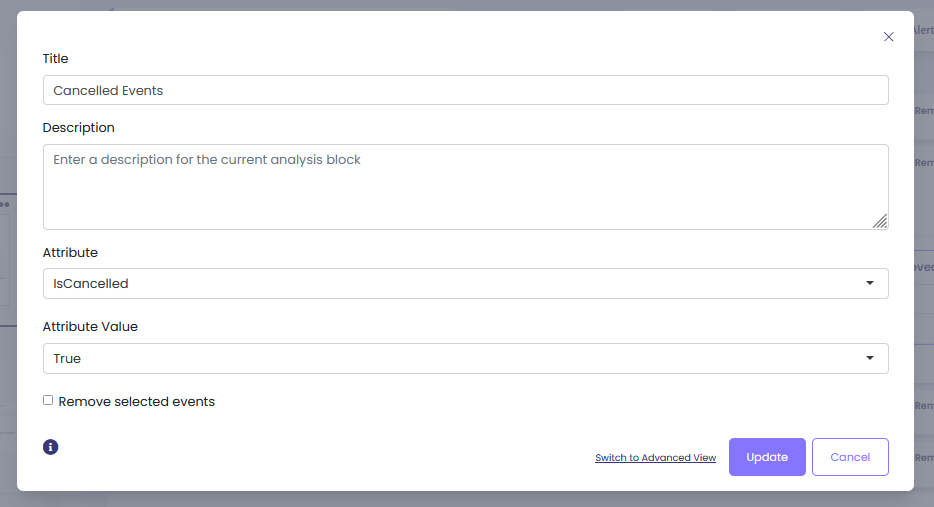Click into the Description text area
Viewport: 934px width, 507px height.
(x=466, y=187)
